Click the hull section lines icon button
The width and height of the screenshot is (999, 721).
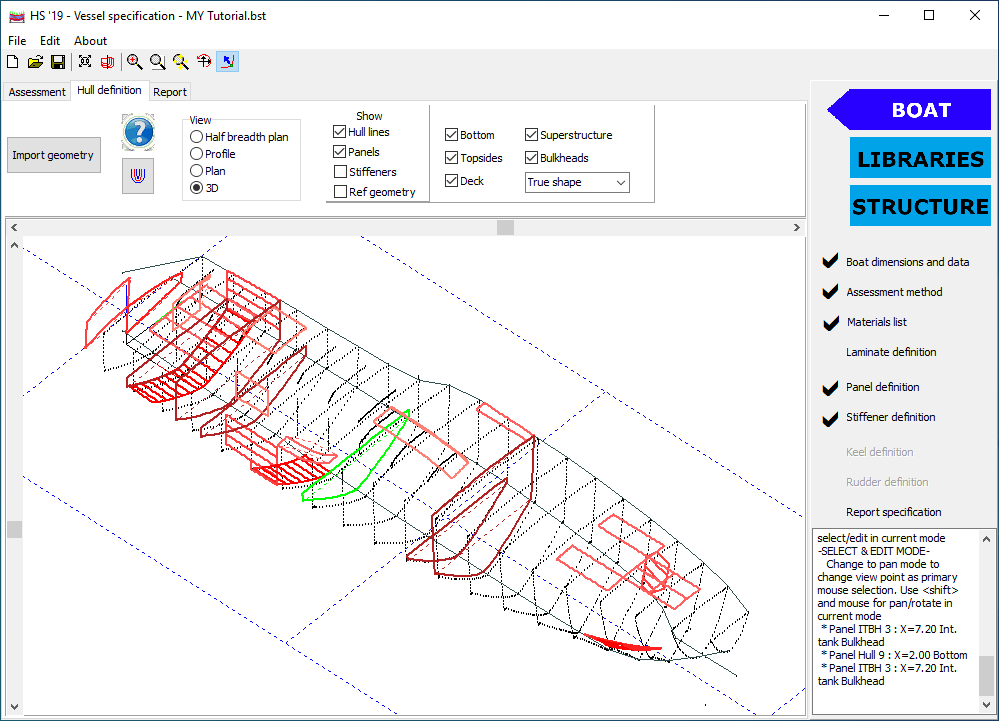point(138,175)
